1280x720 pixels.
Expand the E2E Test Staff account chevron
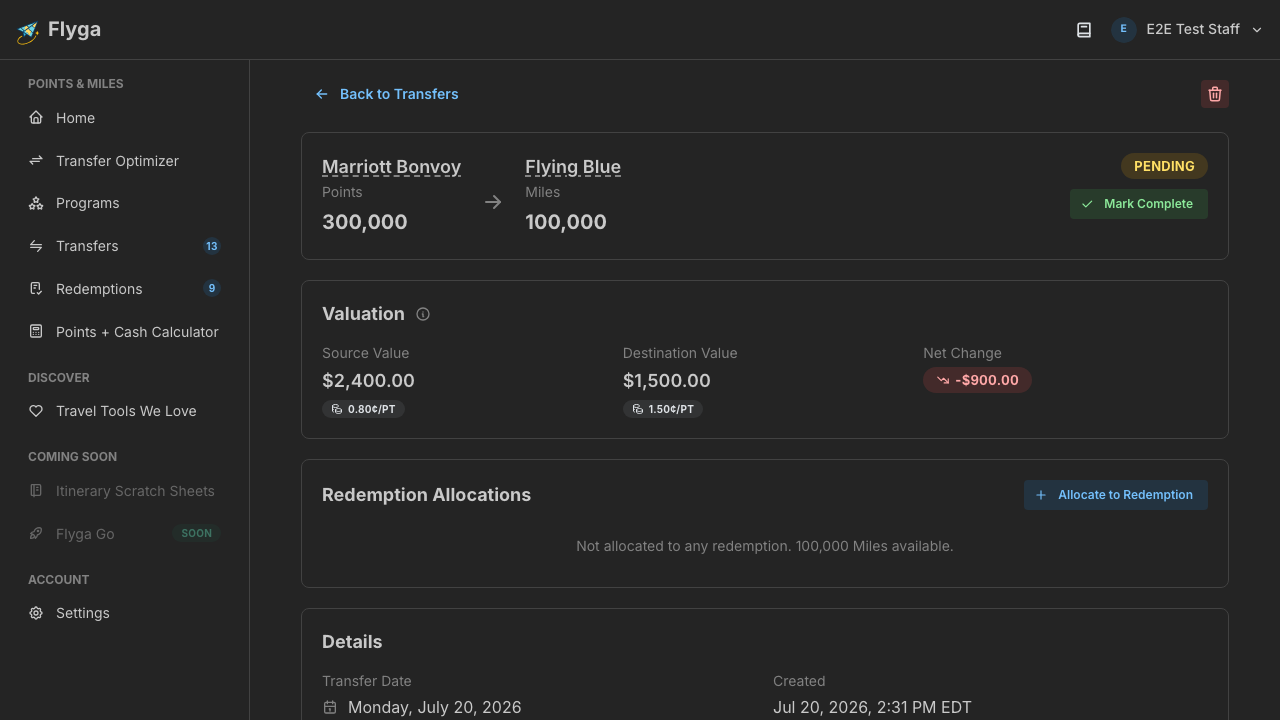point(1257,30)
